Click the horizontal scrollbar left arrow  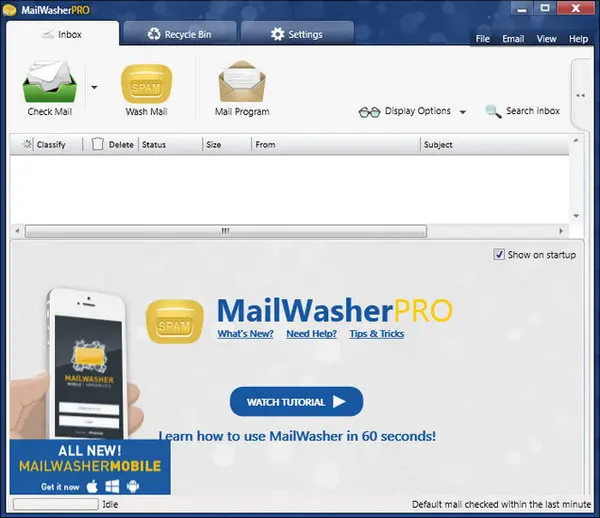pyautogui.click(x=17, y=231)
